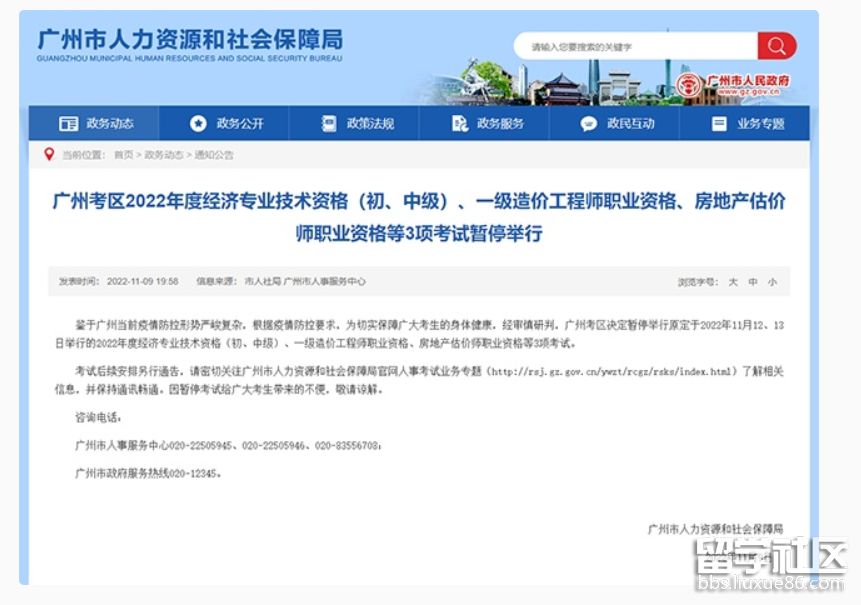
Task: Set browsing font size to 大
Action: click(x=733, y=282)
